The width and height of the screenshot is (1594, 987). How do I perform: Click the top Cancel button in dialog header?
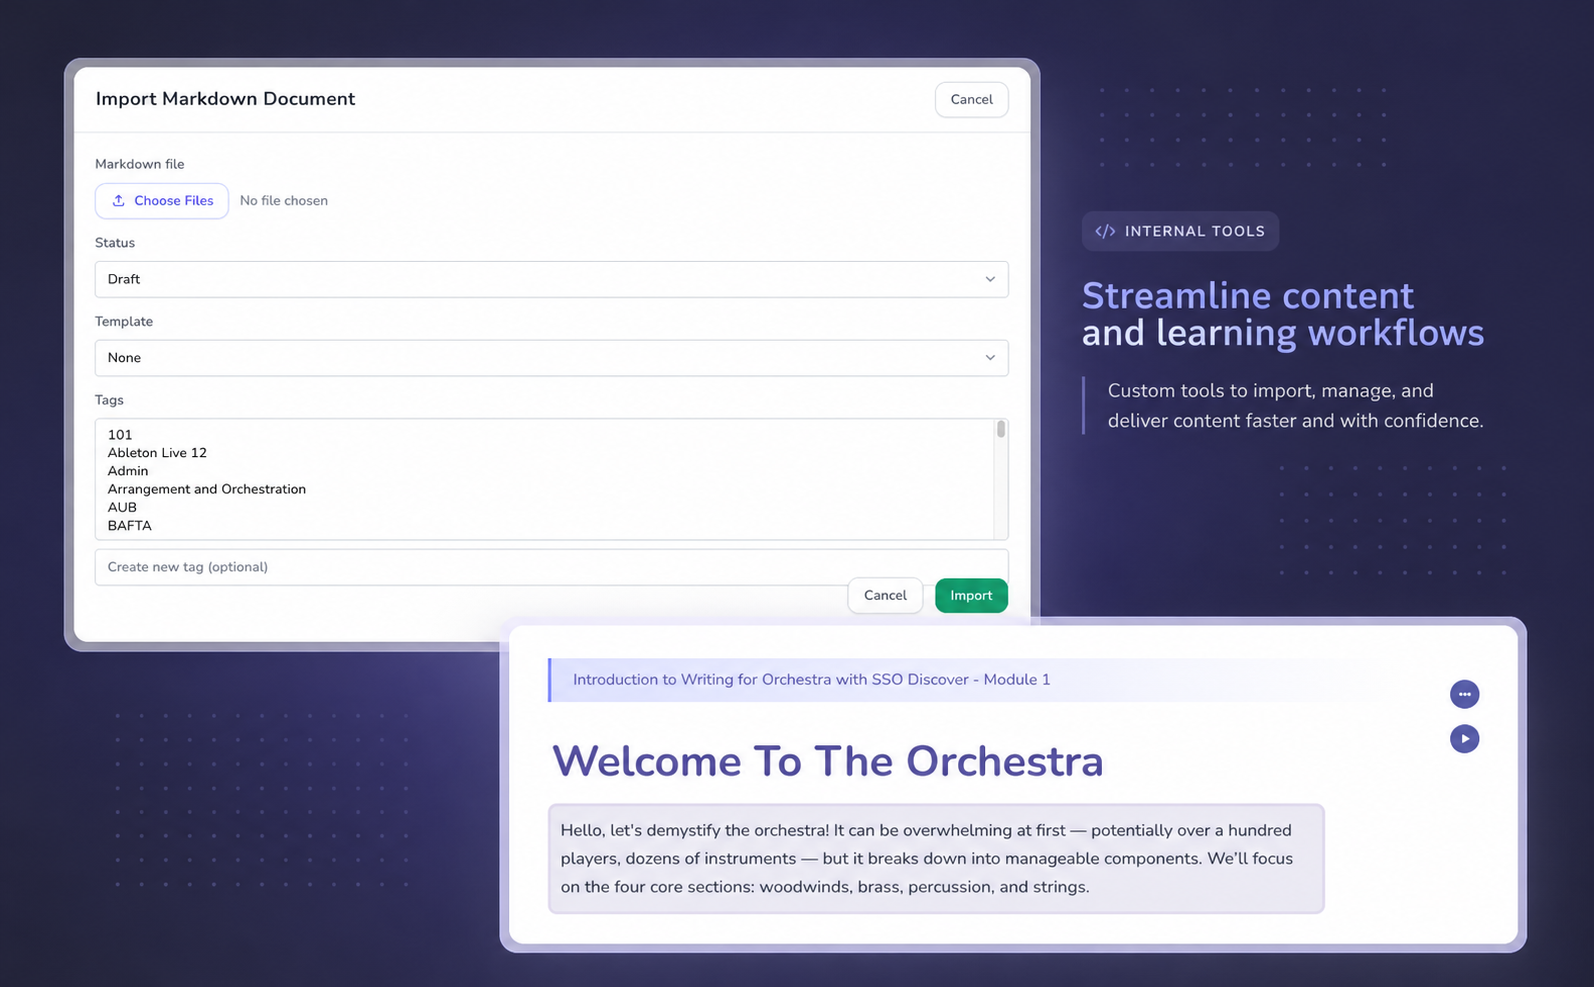pos(971,99)
